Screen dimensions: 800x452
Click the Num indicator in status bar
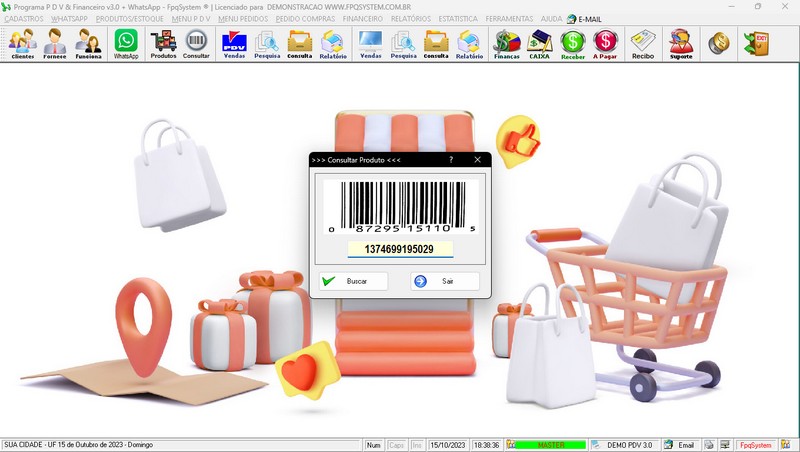point(373,445)
